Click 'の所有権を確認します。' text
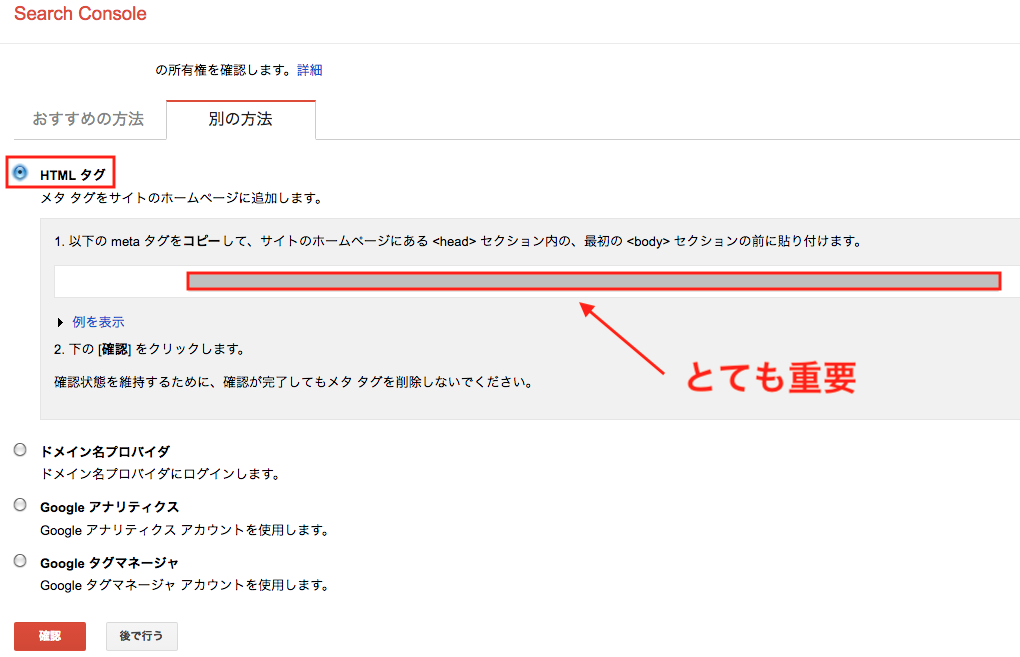The height and width of the screenshot is (657, 1020). (225, 70)
